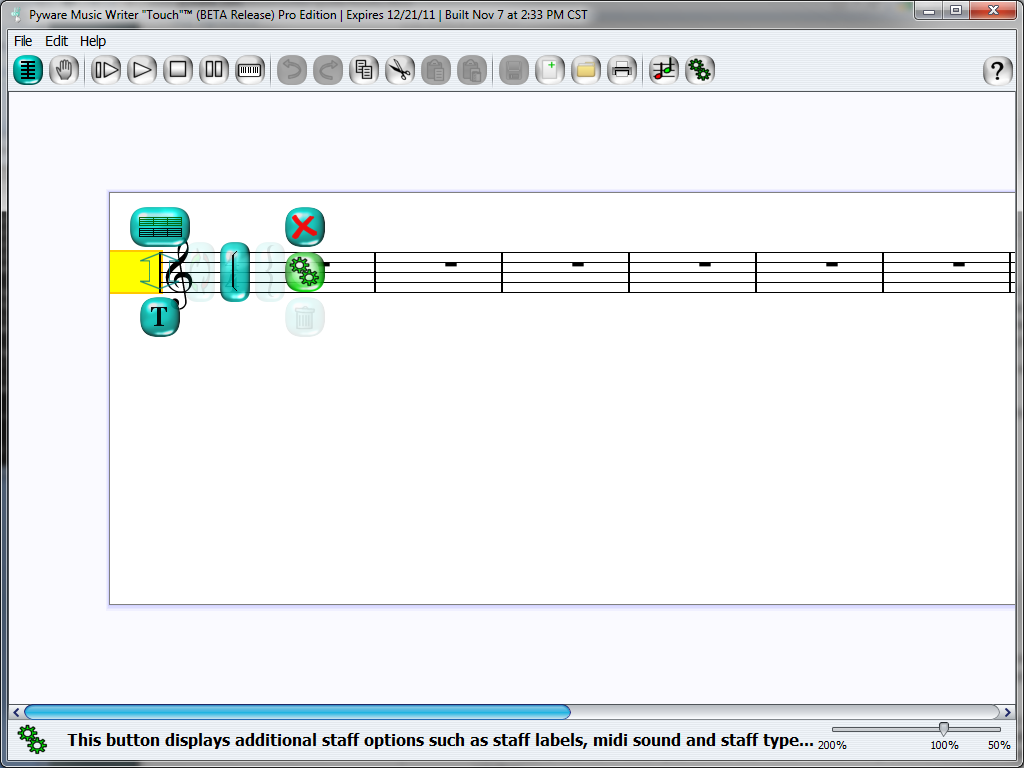
Task: Print the score with printer icon
Action: point(622,70)
